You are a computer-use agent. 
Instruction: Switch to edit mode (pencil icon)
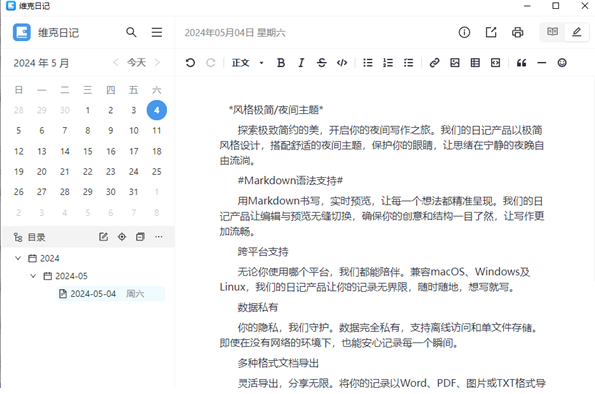coord(577,32)
